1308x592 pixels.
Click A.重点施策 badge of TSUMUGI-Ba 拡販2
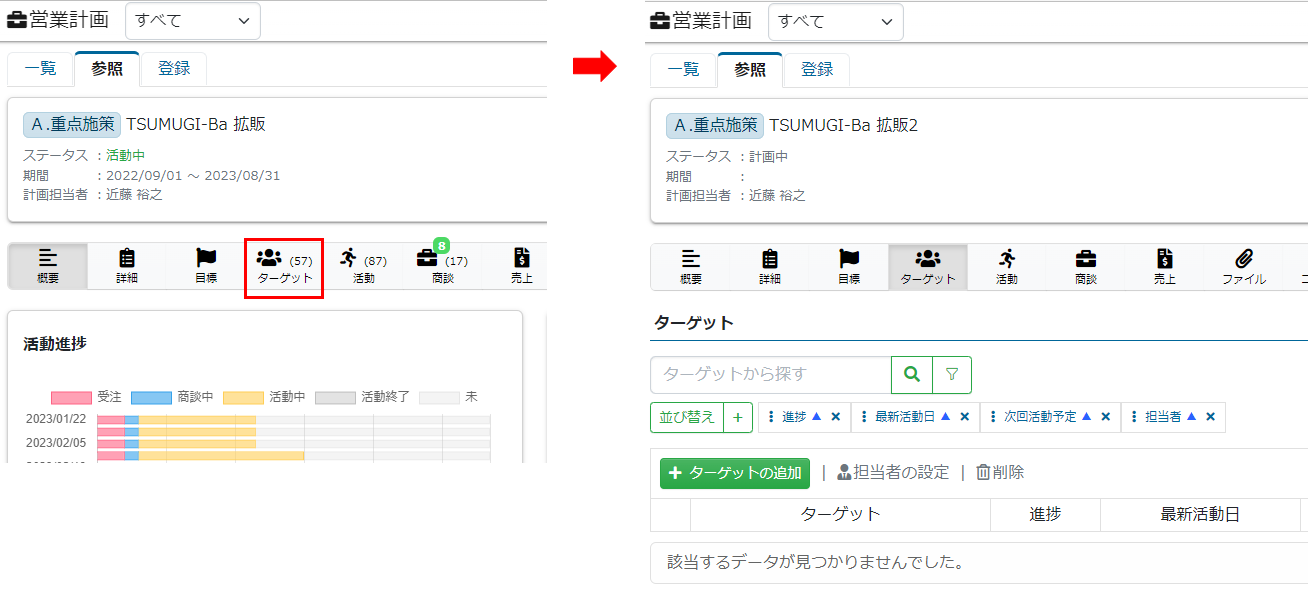tap(715, 125)
